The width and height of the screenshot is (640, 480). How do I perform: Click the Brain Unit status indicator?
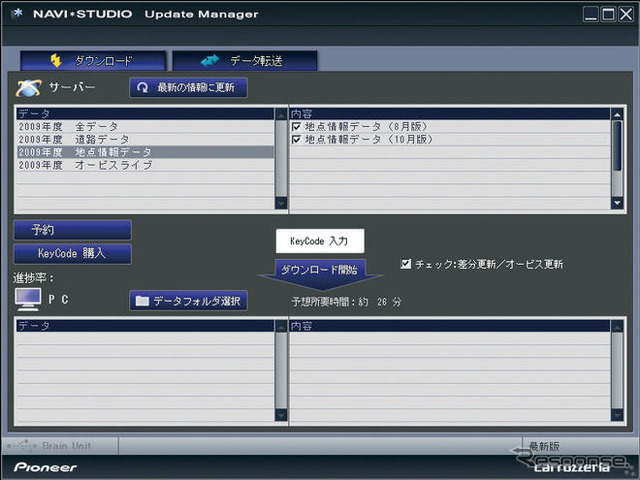[49, 446]
